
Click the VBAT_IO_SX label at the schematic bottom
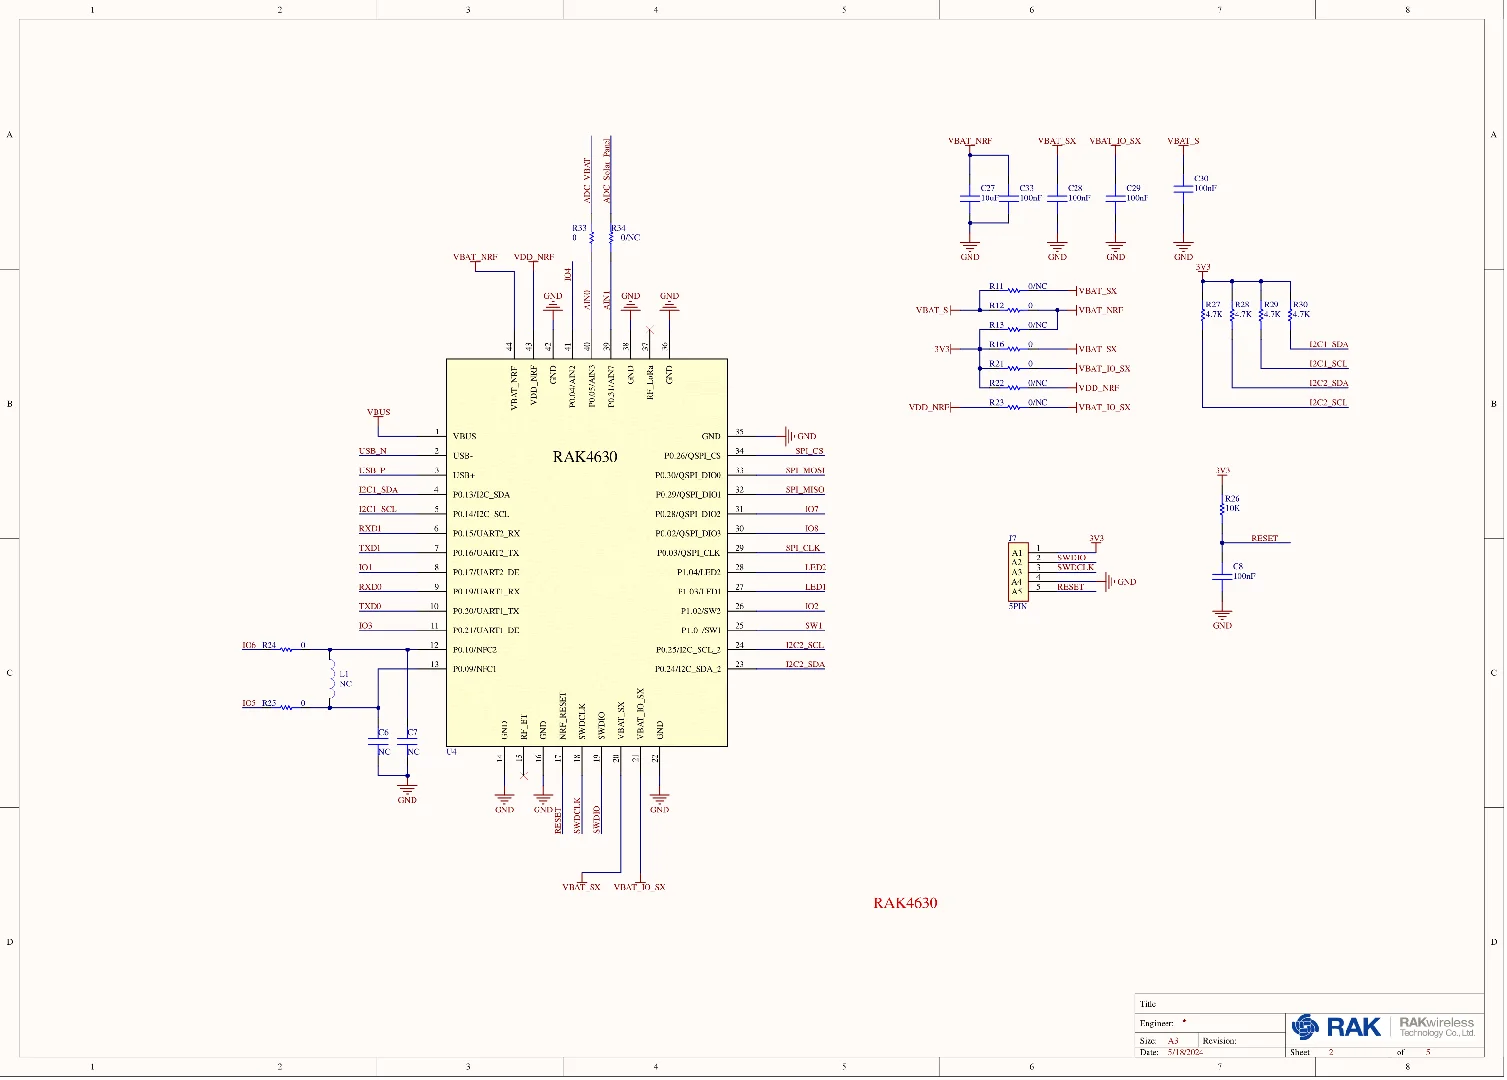click(639, 887)
